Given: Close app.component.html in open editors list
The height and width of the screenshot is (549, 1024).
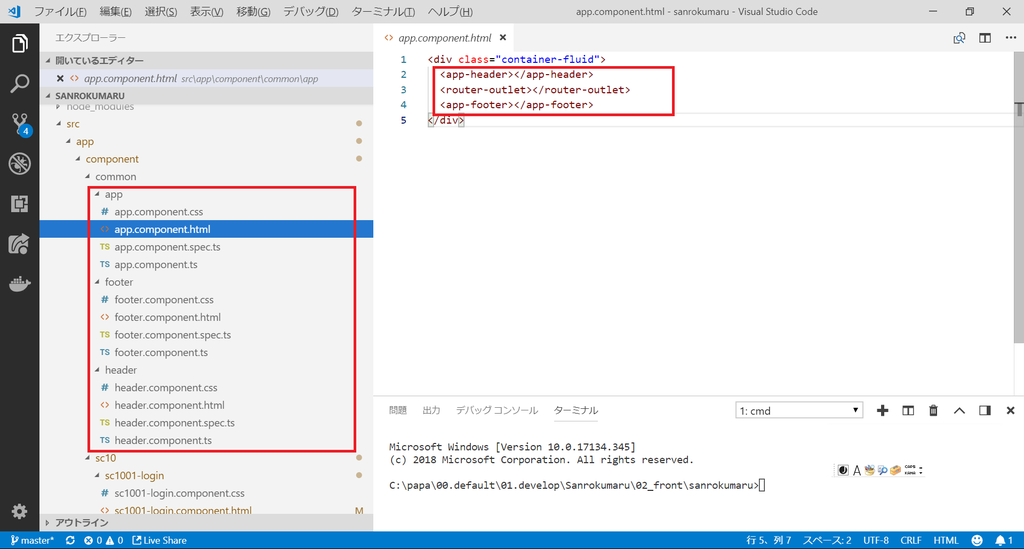Looking at the screenshot, I should coord(60,78).
